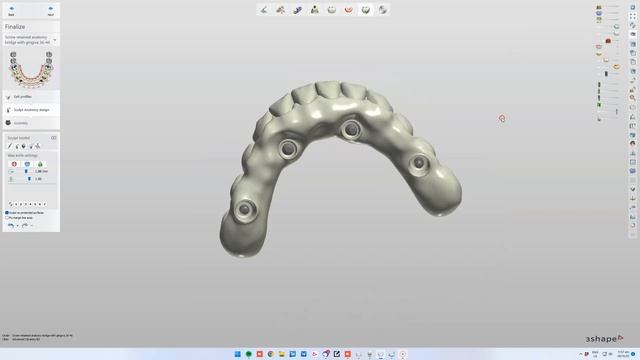The height and width of the screenshot is (360, 640).
Task: Click the dental arch overview thumbnail
Action: (31, 69)
